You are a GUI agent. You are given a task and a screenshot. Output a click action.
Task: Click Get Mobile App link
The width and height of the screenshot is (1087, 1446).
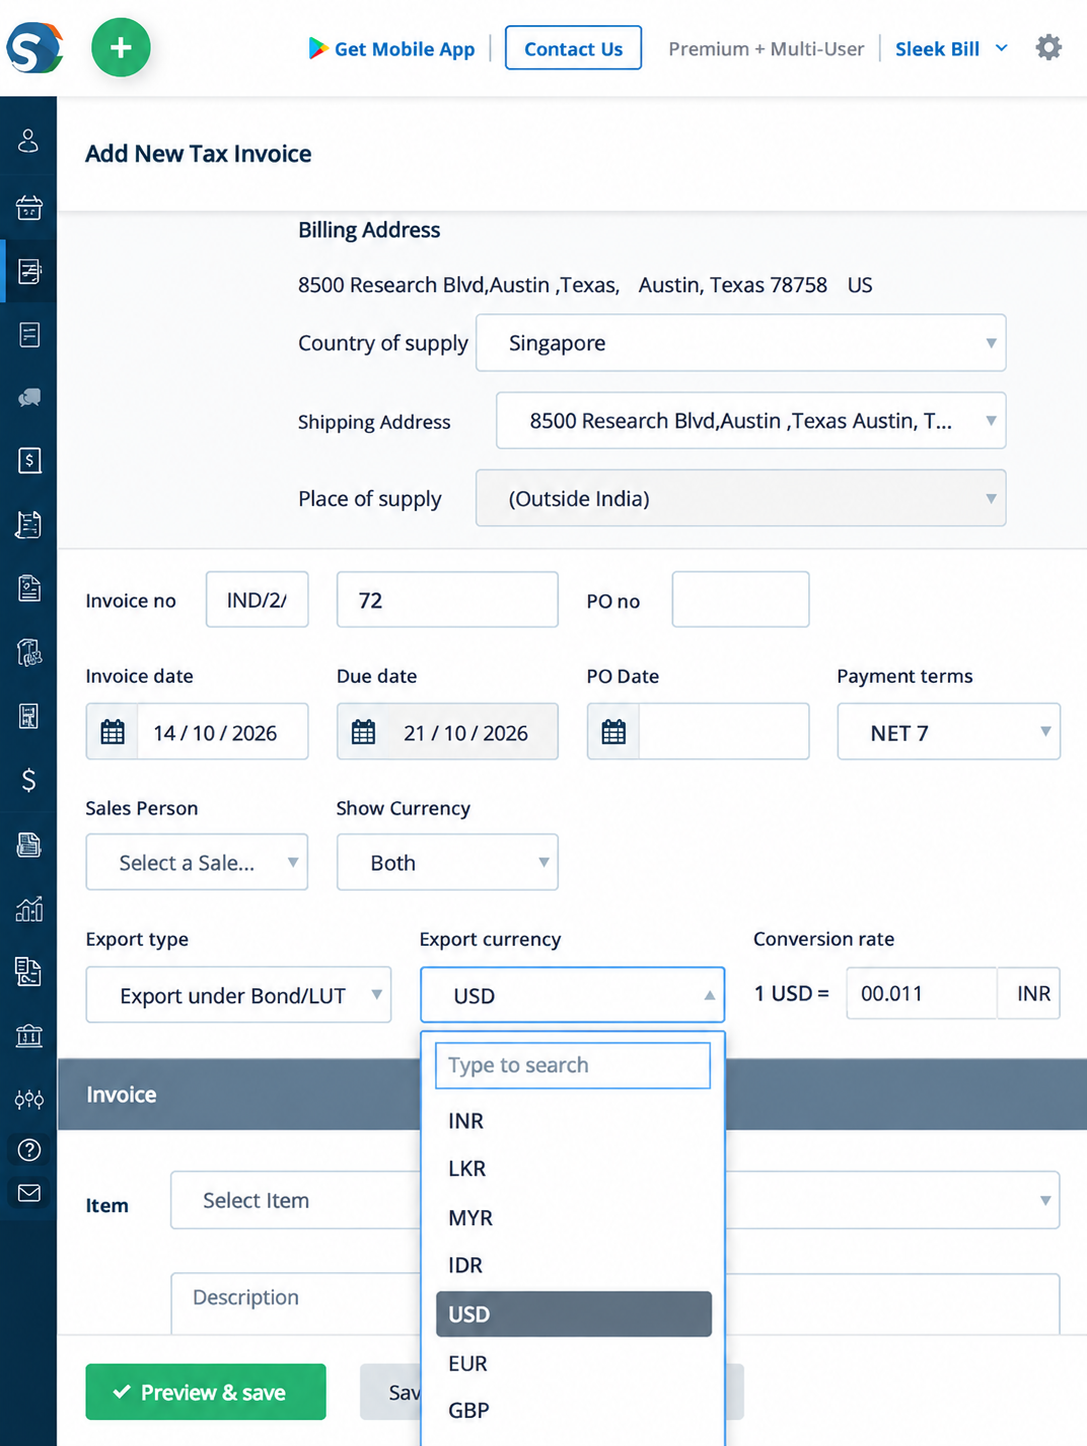[404, 49]
